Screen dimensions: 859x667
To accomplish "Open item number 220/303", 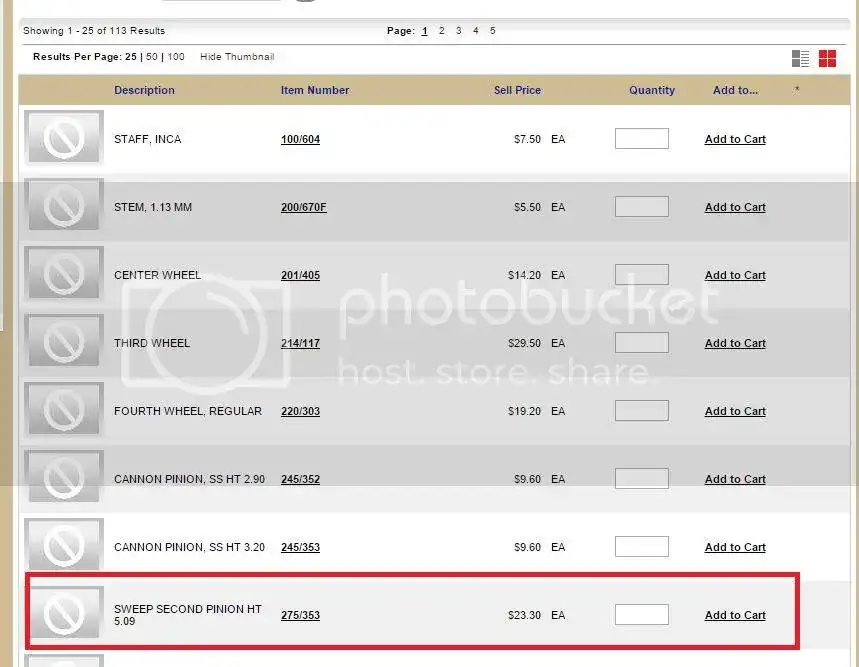I will pyautogui.click(x=300, y=411).
